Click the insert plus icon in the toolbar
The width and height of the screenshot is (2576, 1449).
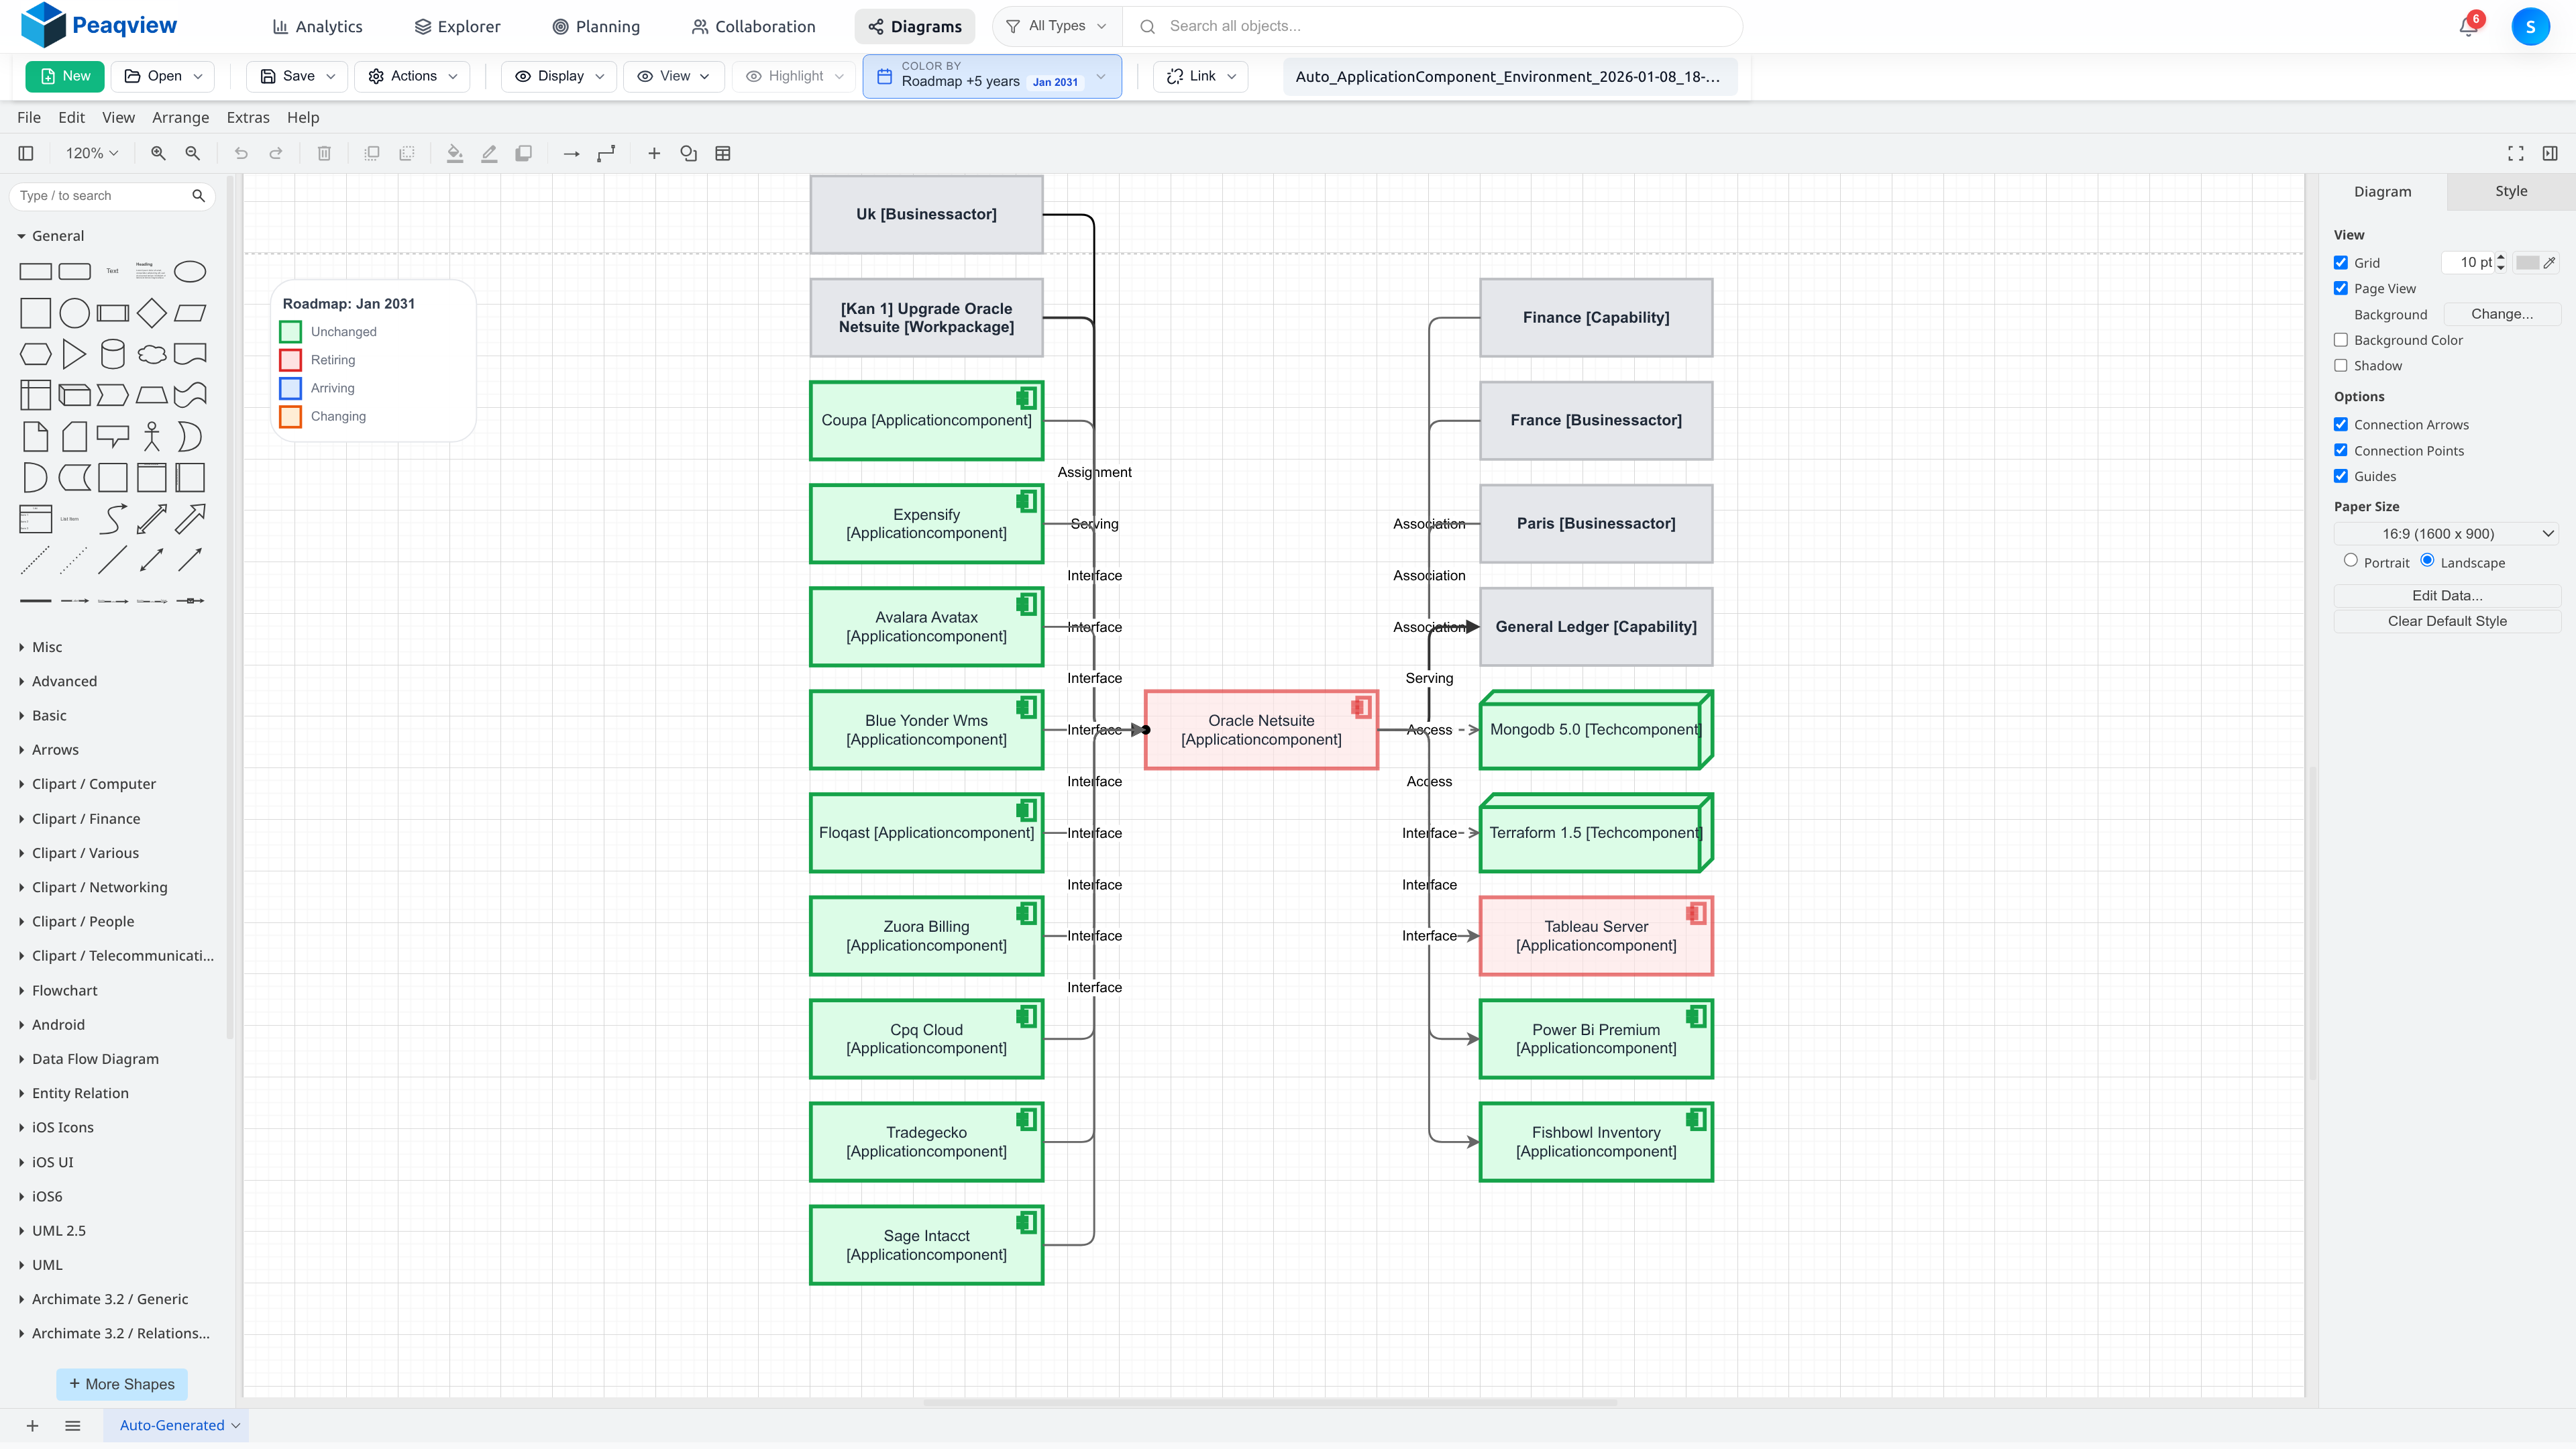(x=654, y=153)
